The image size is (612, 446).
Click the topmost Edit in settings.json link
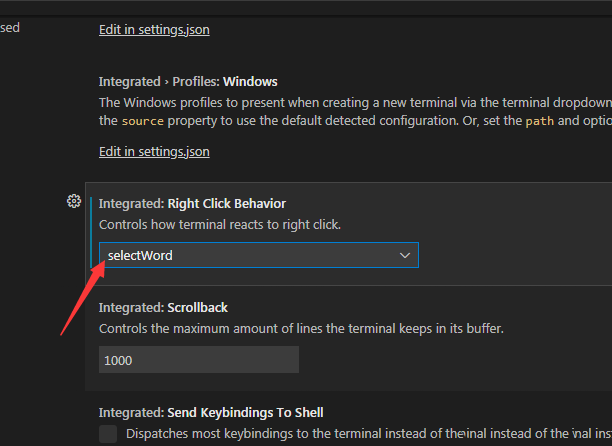click(x=154, y=30)
